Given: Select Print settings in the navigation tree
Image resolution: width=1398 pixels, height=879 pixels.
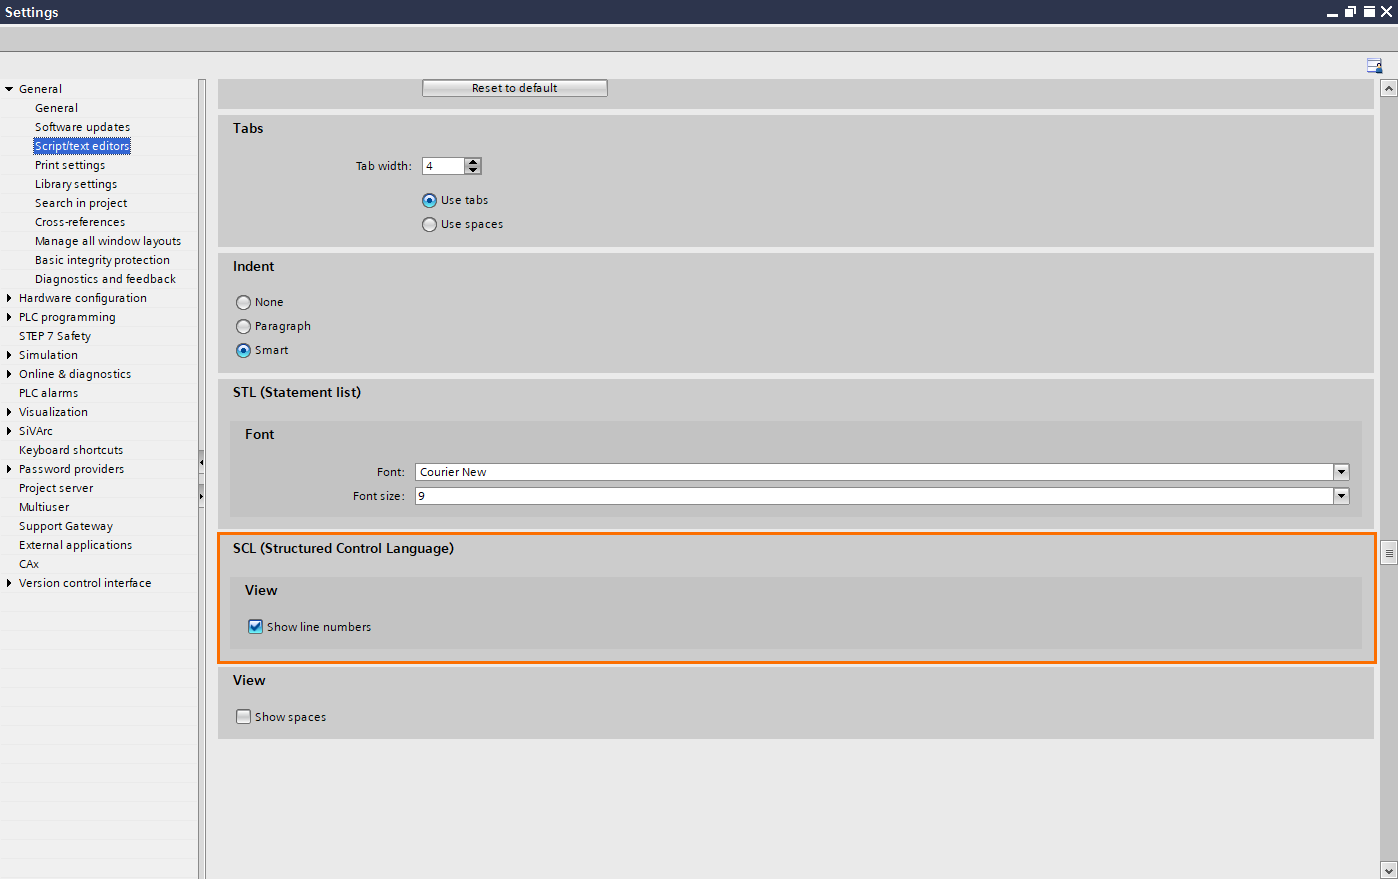Looking at the screenshot, I should (69, 164).
